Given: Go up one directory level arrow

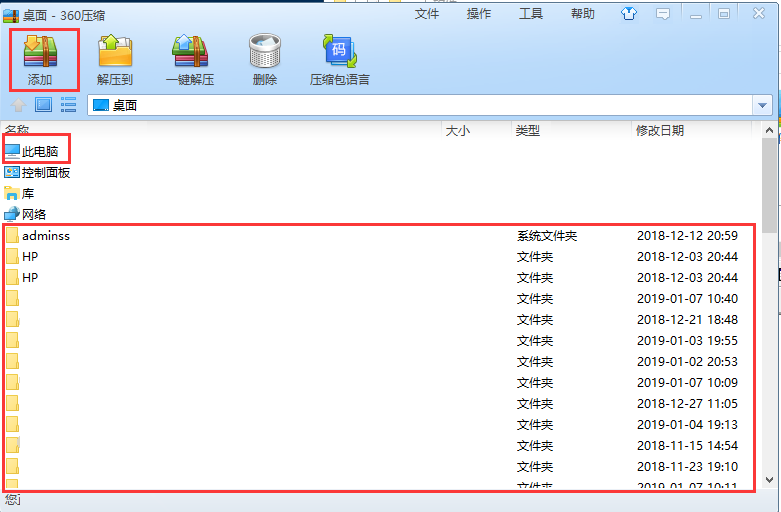Looking at the screenshot, I should [x=18, y=105].
